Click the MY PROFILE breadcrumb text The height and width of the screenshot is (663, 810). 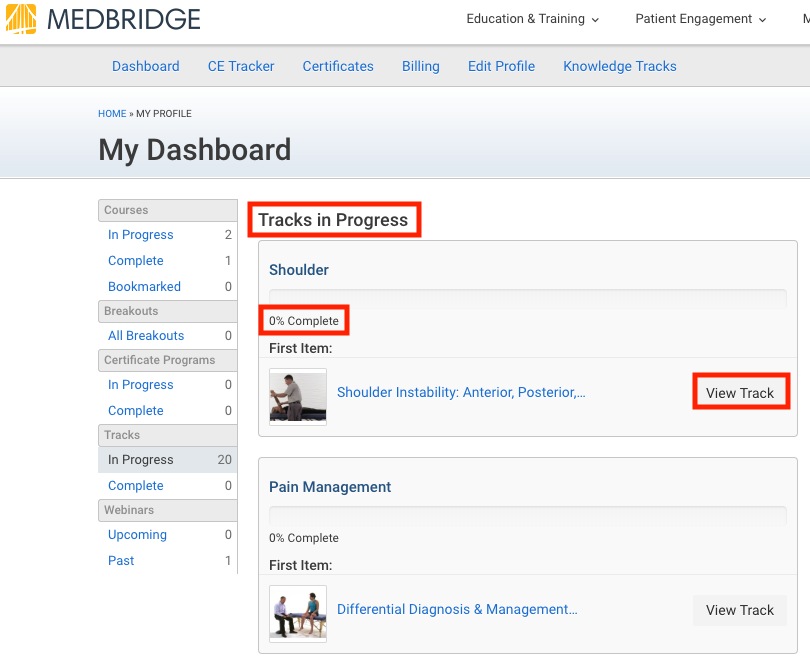pos(164,114)
